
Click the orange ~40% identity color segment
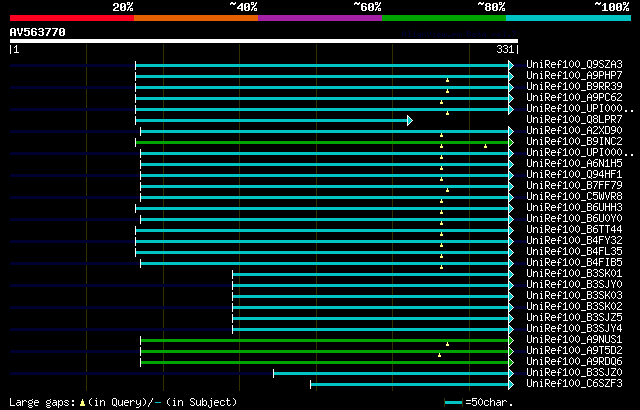(196, 18)
